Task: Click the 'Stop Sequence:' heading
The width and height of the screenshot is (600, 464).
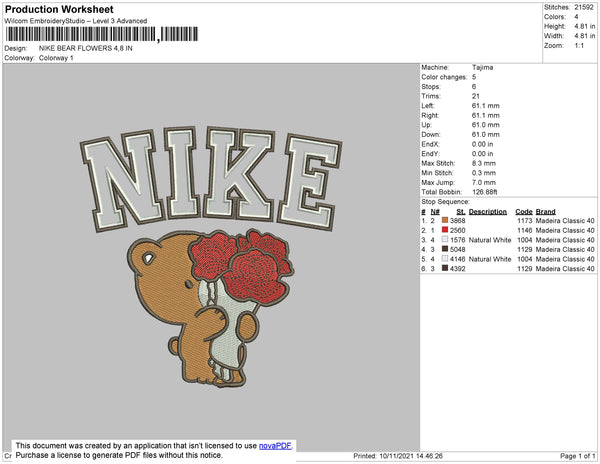Action: click(445, 202)
